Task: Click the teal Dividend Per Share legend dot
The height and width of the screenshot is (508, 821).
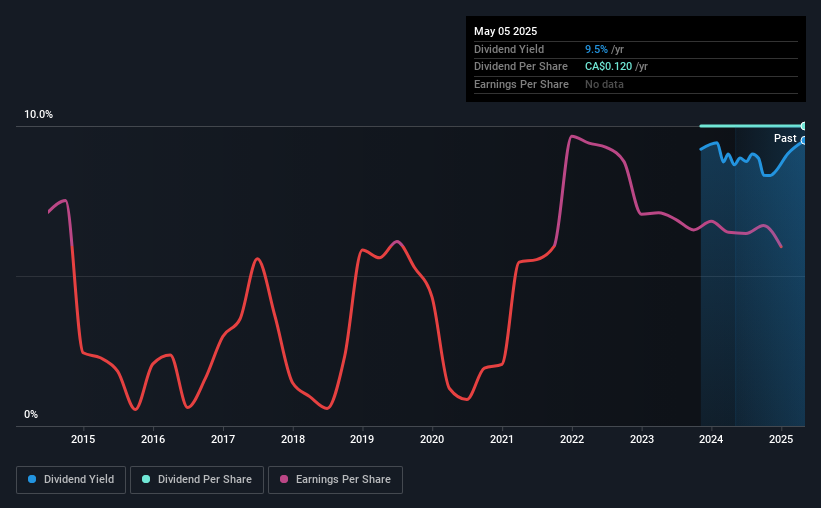Action: point(146,479)
